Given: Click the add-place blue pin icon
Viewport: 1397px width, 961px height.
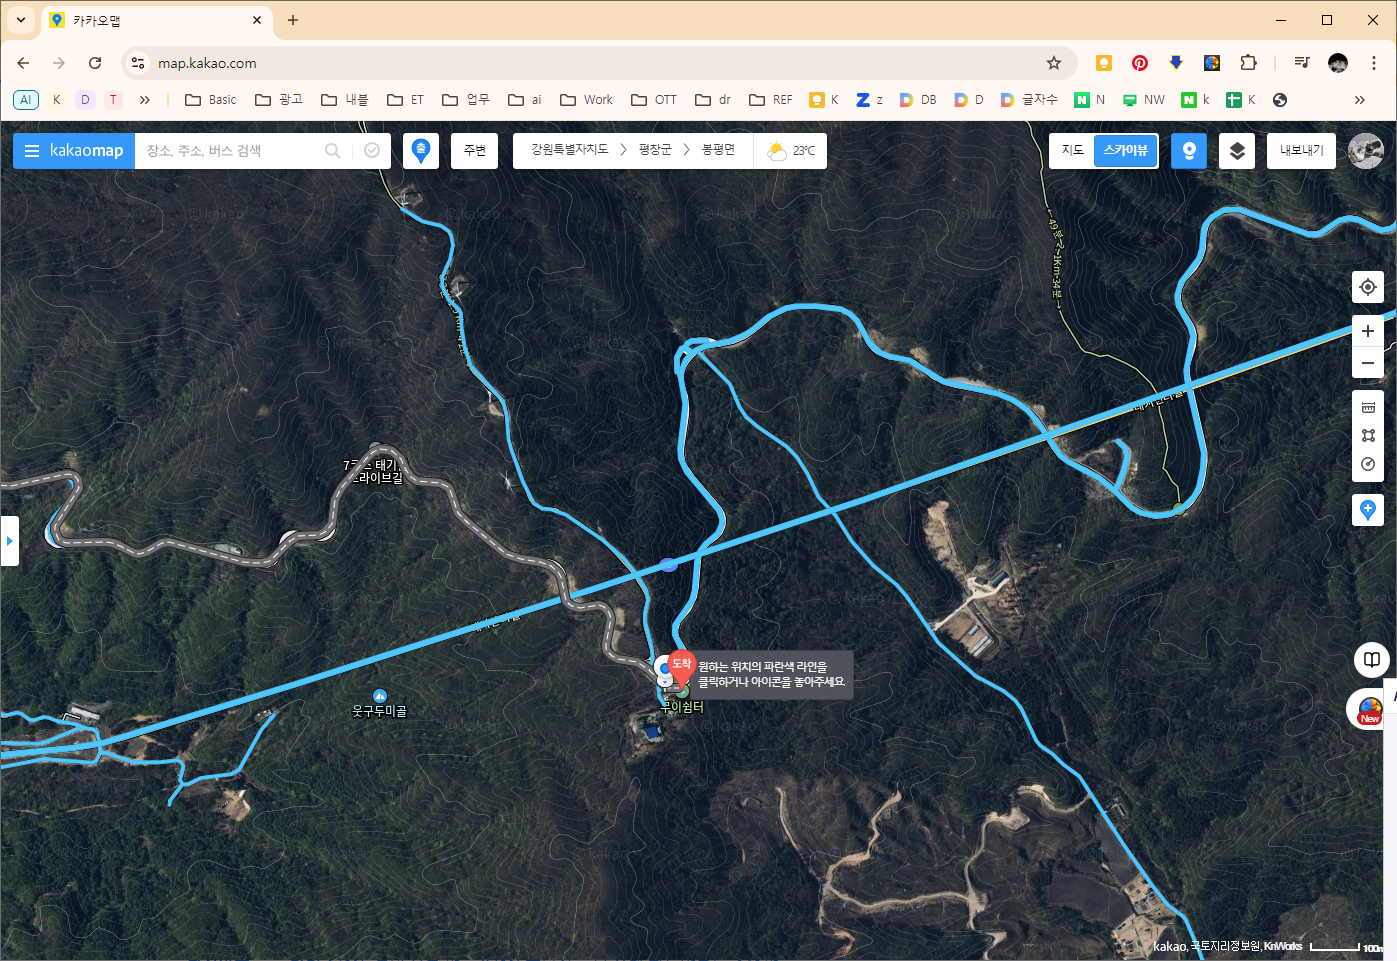Looking at the screenshot, I should tap(1368, 510).
